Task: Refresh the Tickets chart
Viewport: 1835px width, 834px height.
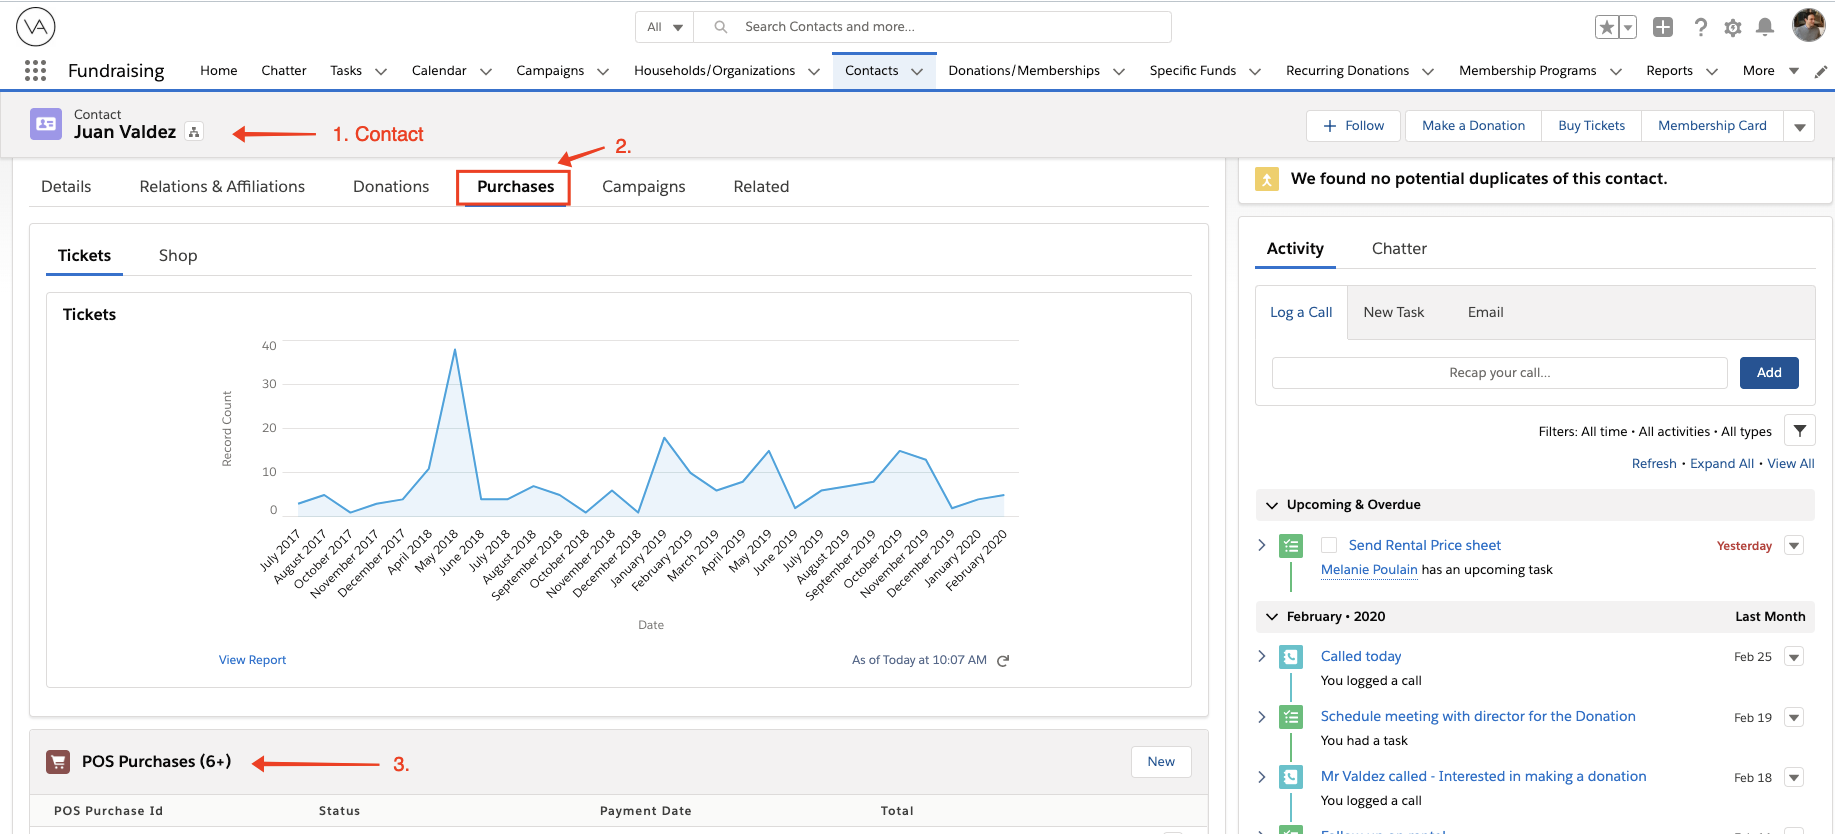Action: click(1003, 660)
